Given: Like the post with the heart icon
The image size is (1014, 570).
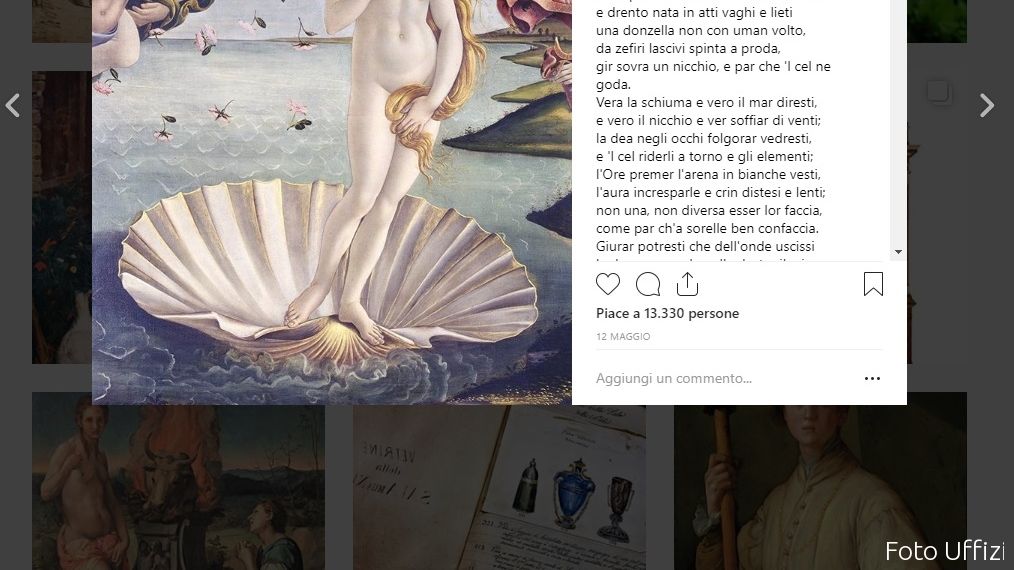Looking at the screenshot, I should point(607,284).
